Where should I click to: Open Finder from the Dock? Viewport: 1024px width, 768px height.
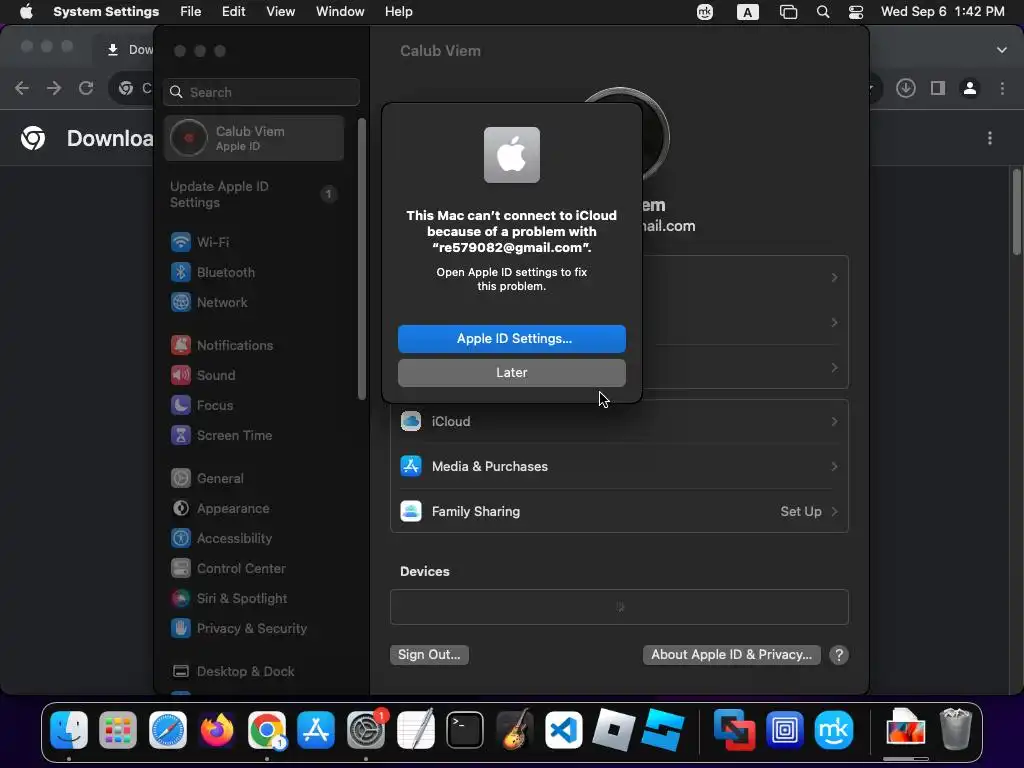point(69,730)
